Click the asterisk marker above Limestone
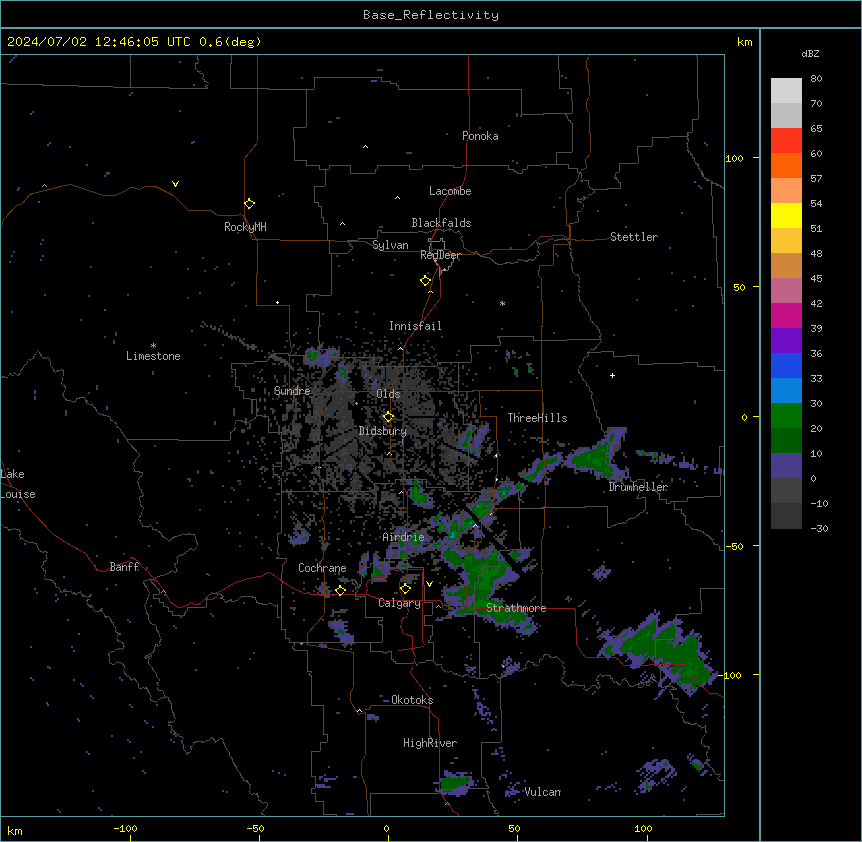This screenshot has height=842, width=862. tap(153, 345)
